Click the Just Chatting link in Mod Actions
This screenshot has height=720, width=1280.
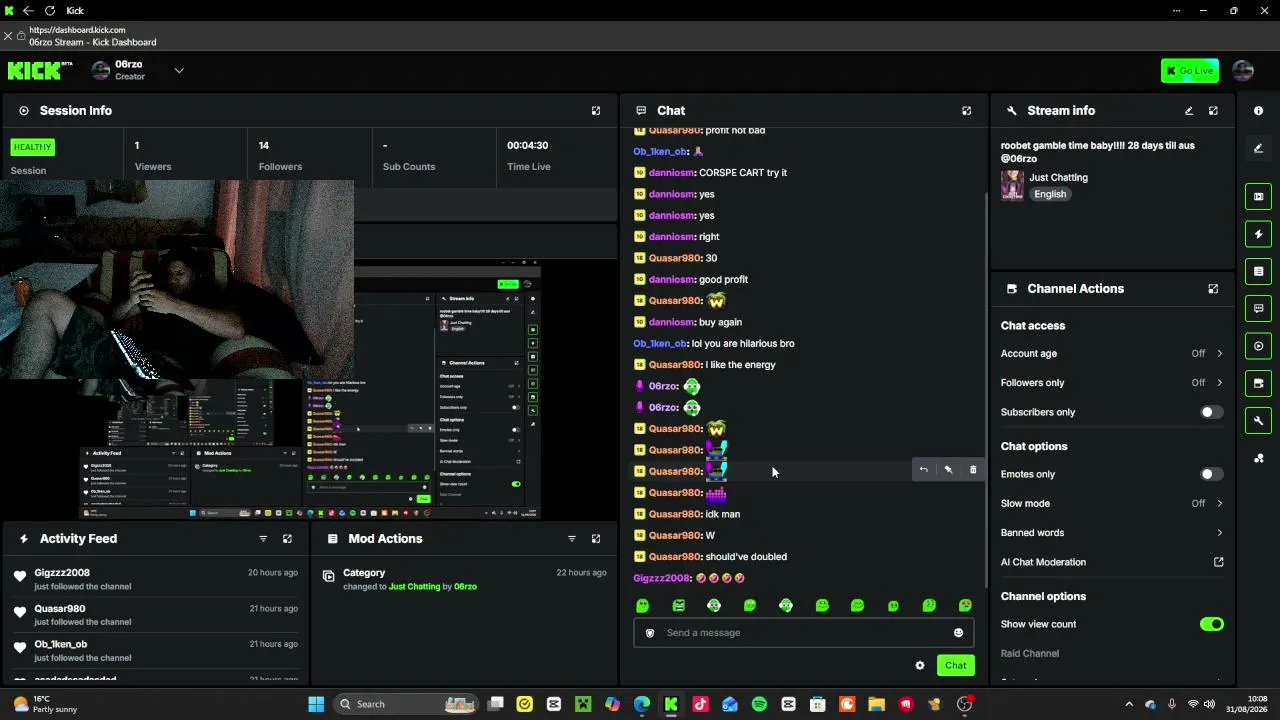414,587
